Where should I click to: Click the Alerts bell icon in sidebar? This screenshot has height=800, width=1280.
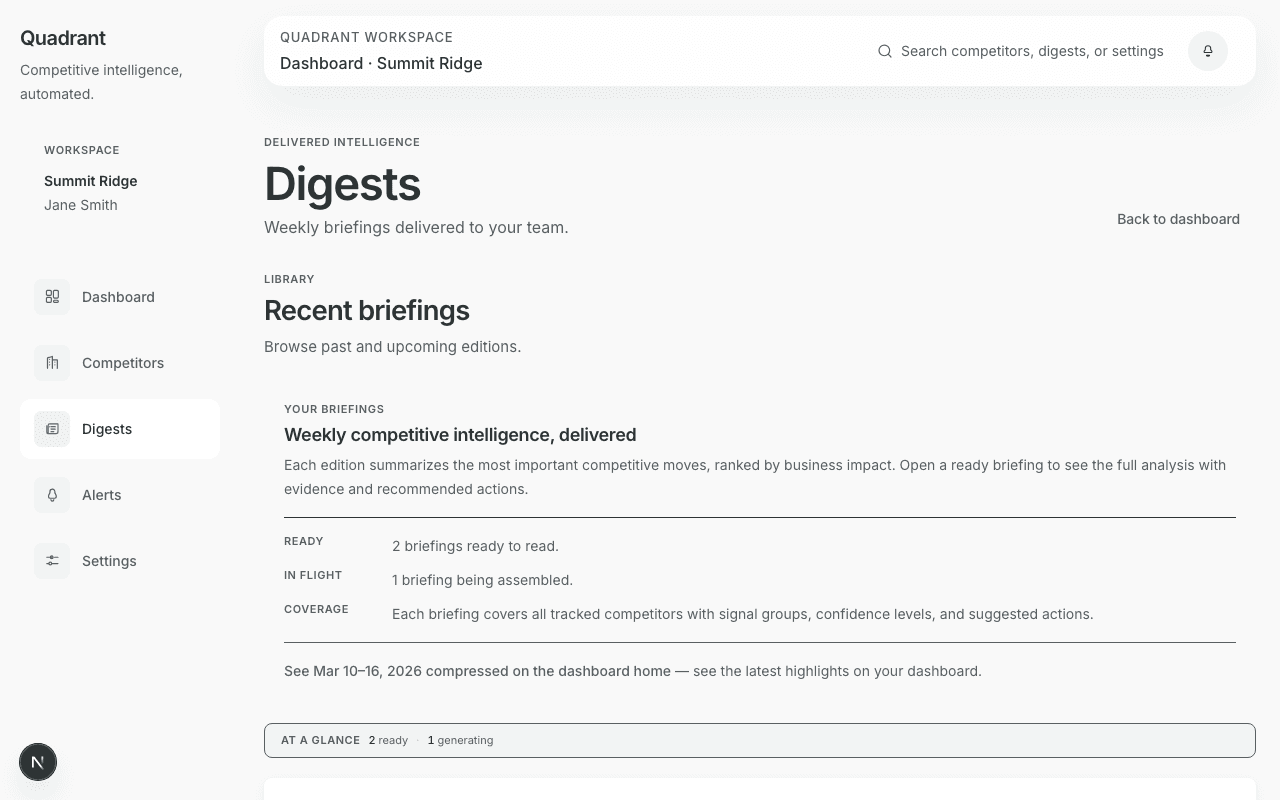[x=52, y=495]
